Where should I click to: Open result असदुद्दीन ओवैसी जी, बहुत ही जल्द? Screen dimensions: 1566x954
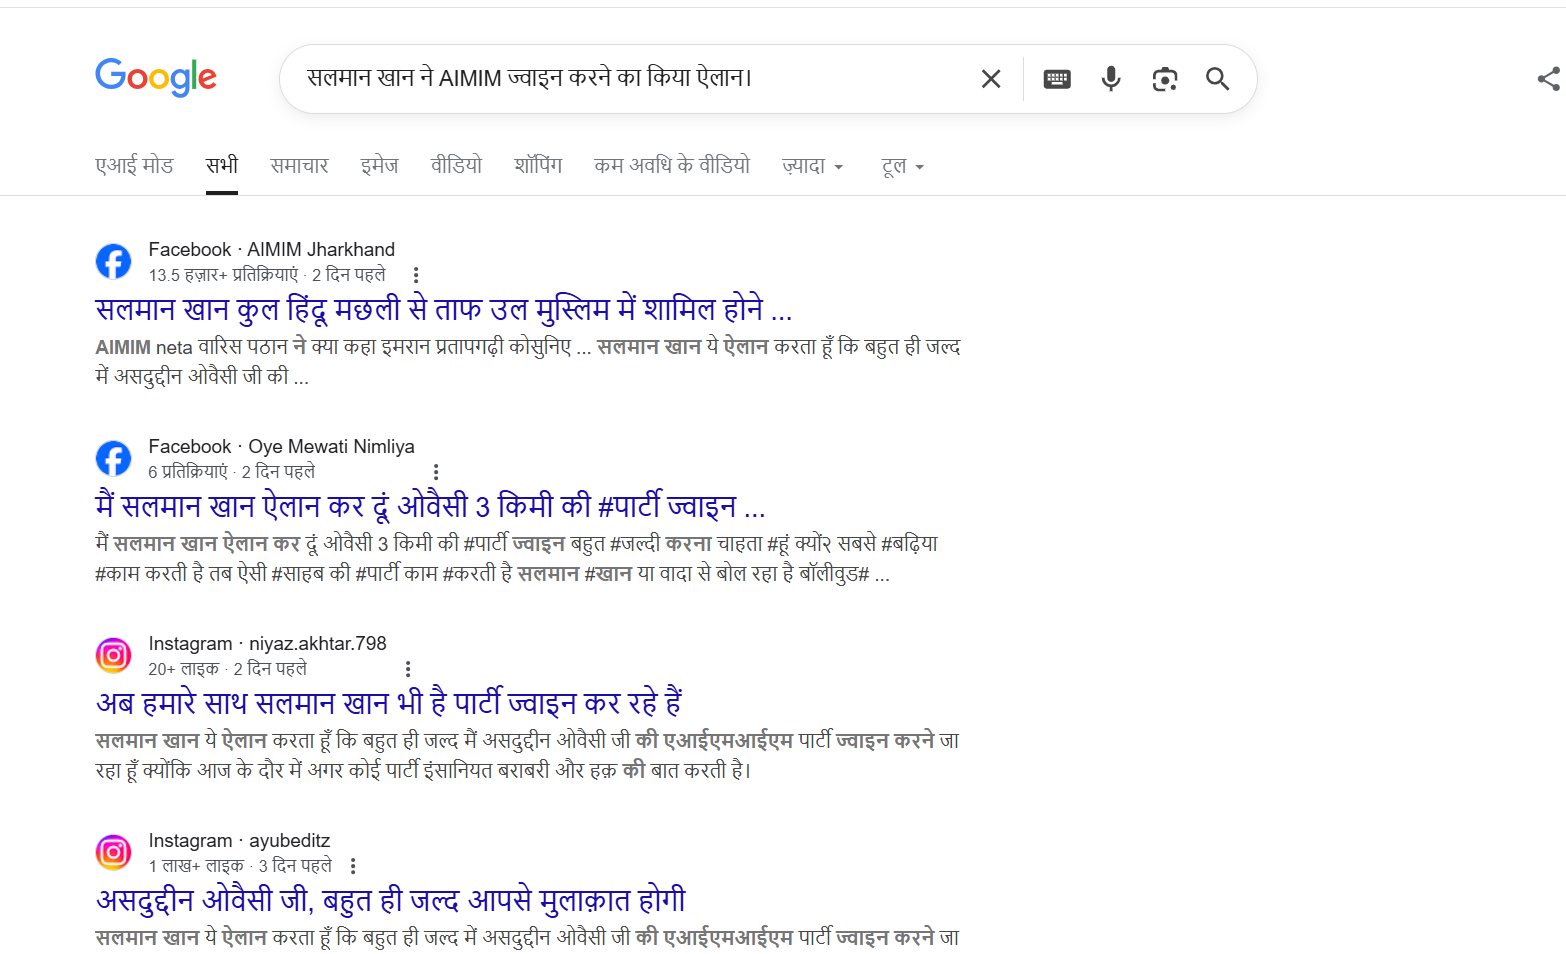391,900
